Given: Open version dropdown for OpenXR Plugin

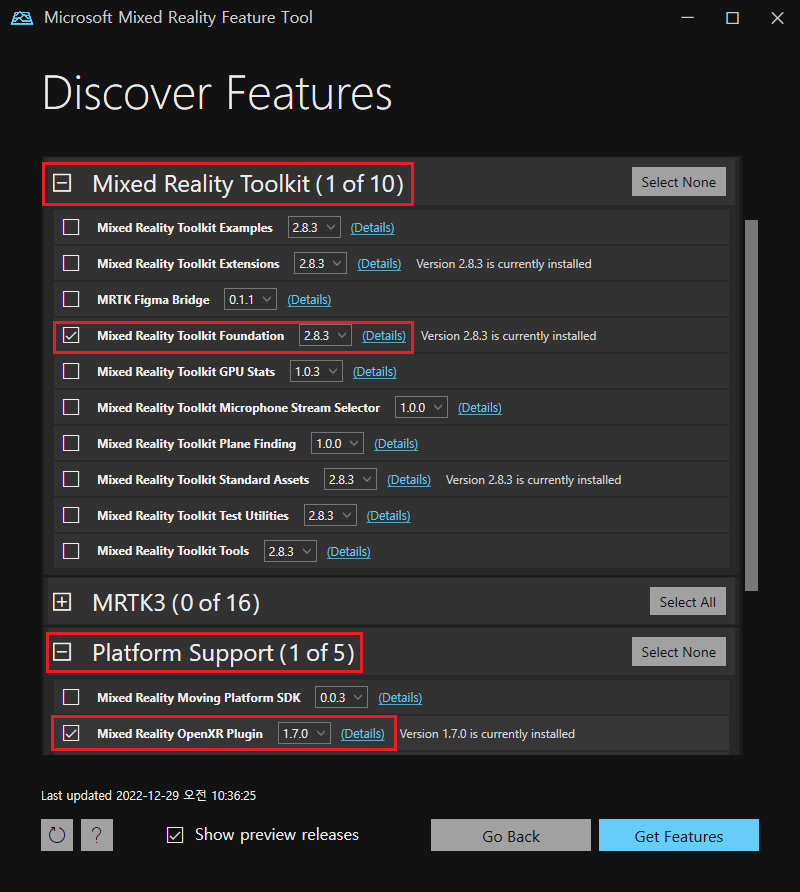Looking at the screenshot, I should [304, 733].
